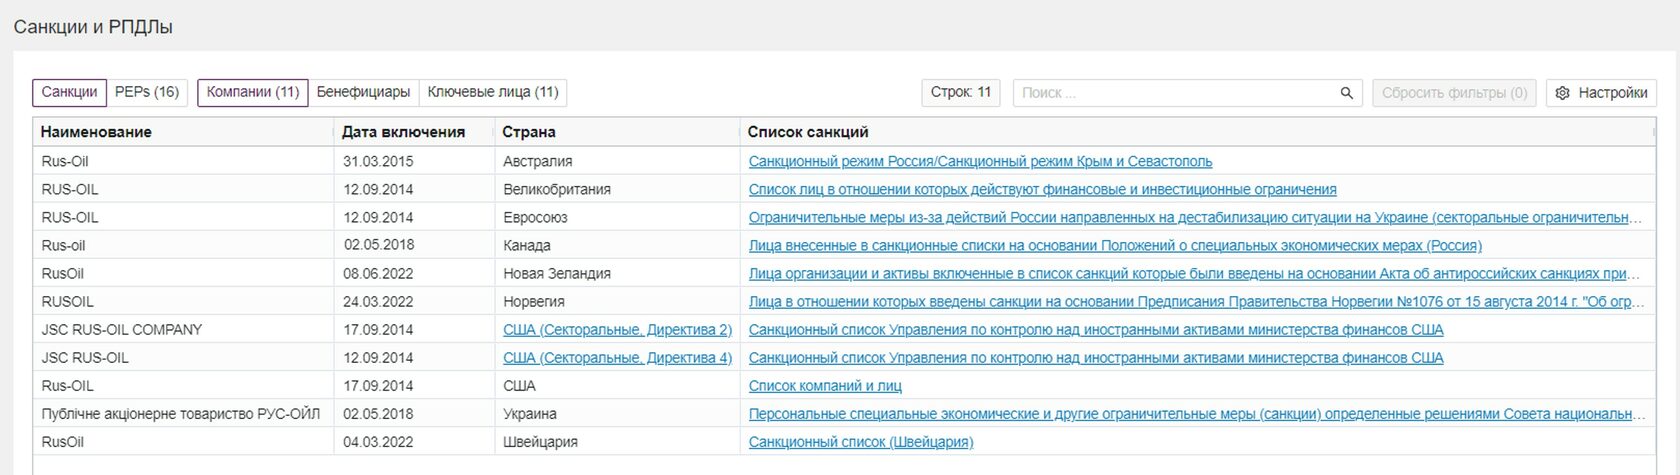Image resolution: width=1680 pixels, height=475 pixels.
Task: Click the Поиск search field
Action: point(1175,93)
